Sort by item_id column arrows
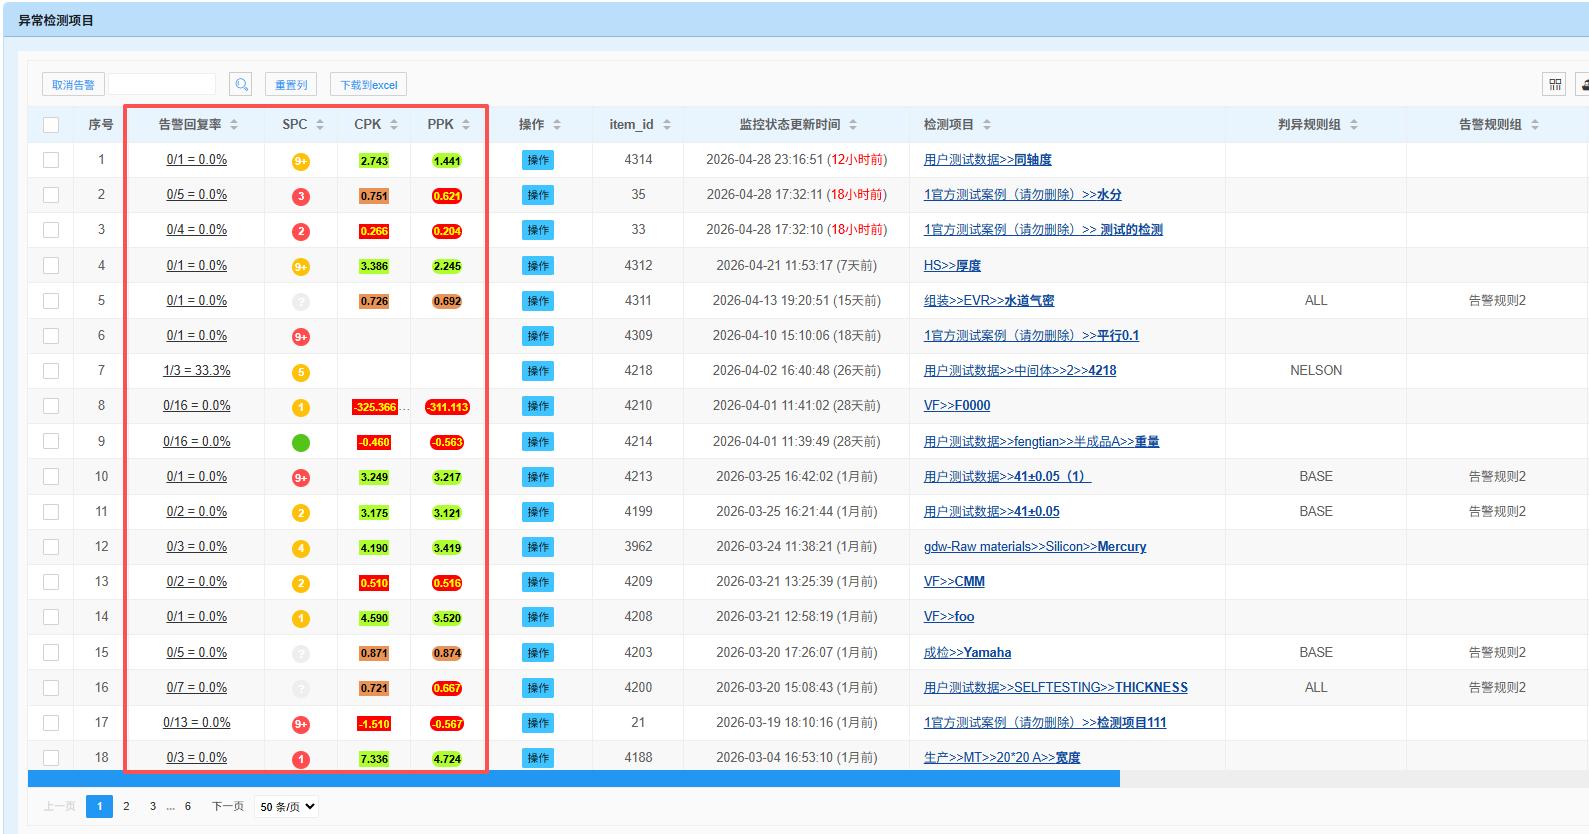 click(x=667, y=125)
